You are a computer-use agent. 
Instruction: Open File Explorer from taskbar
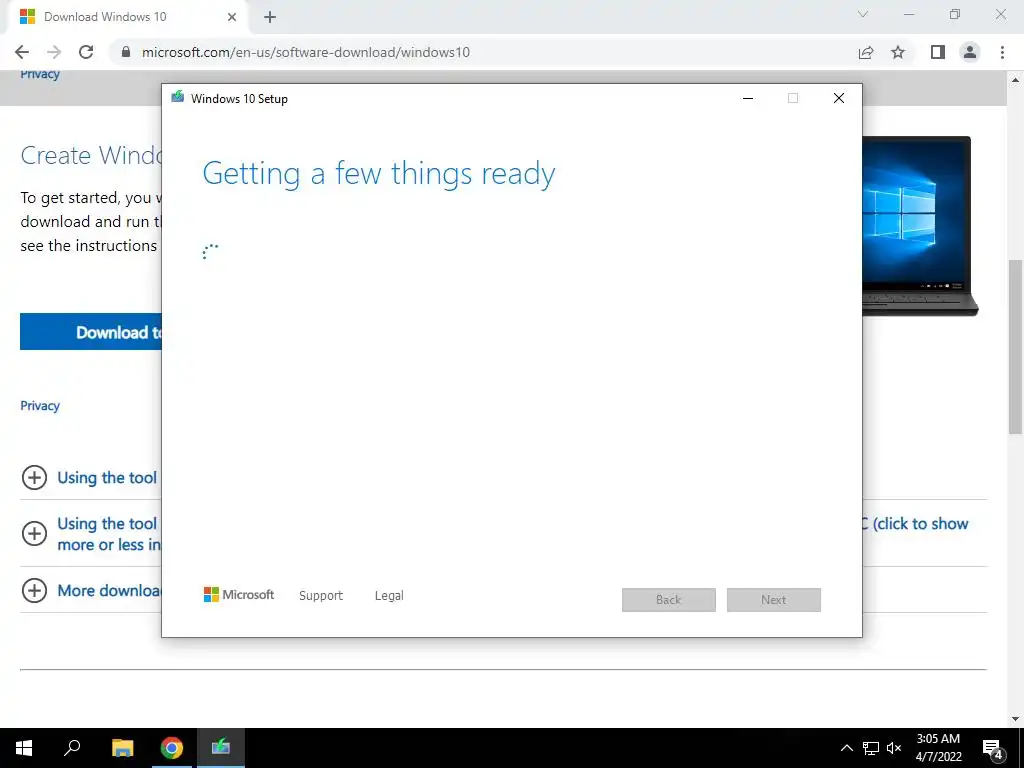tap(122, 748)
